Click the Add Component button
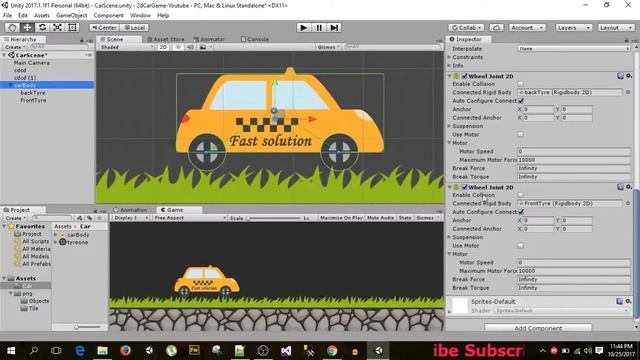This screenshot has width=640, height=360. tap(538, 328)
